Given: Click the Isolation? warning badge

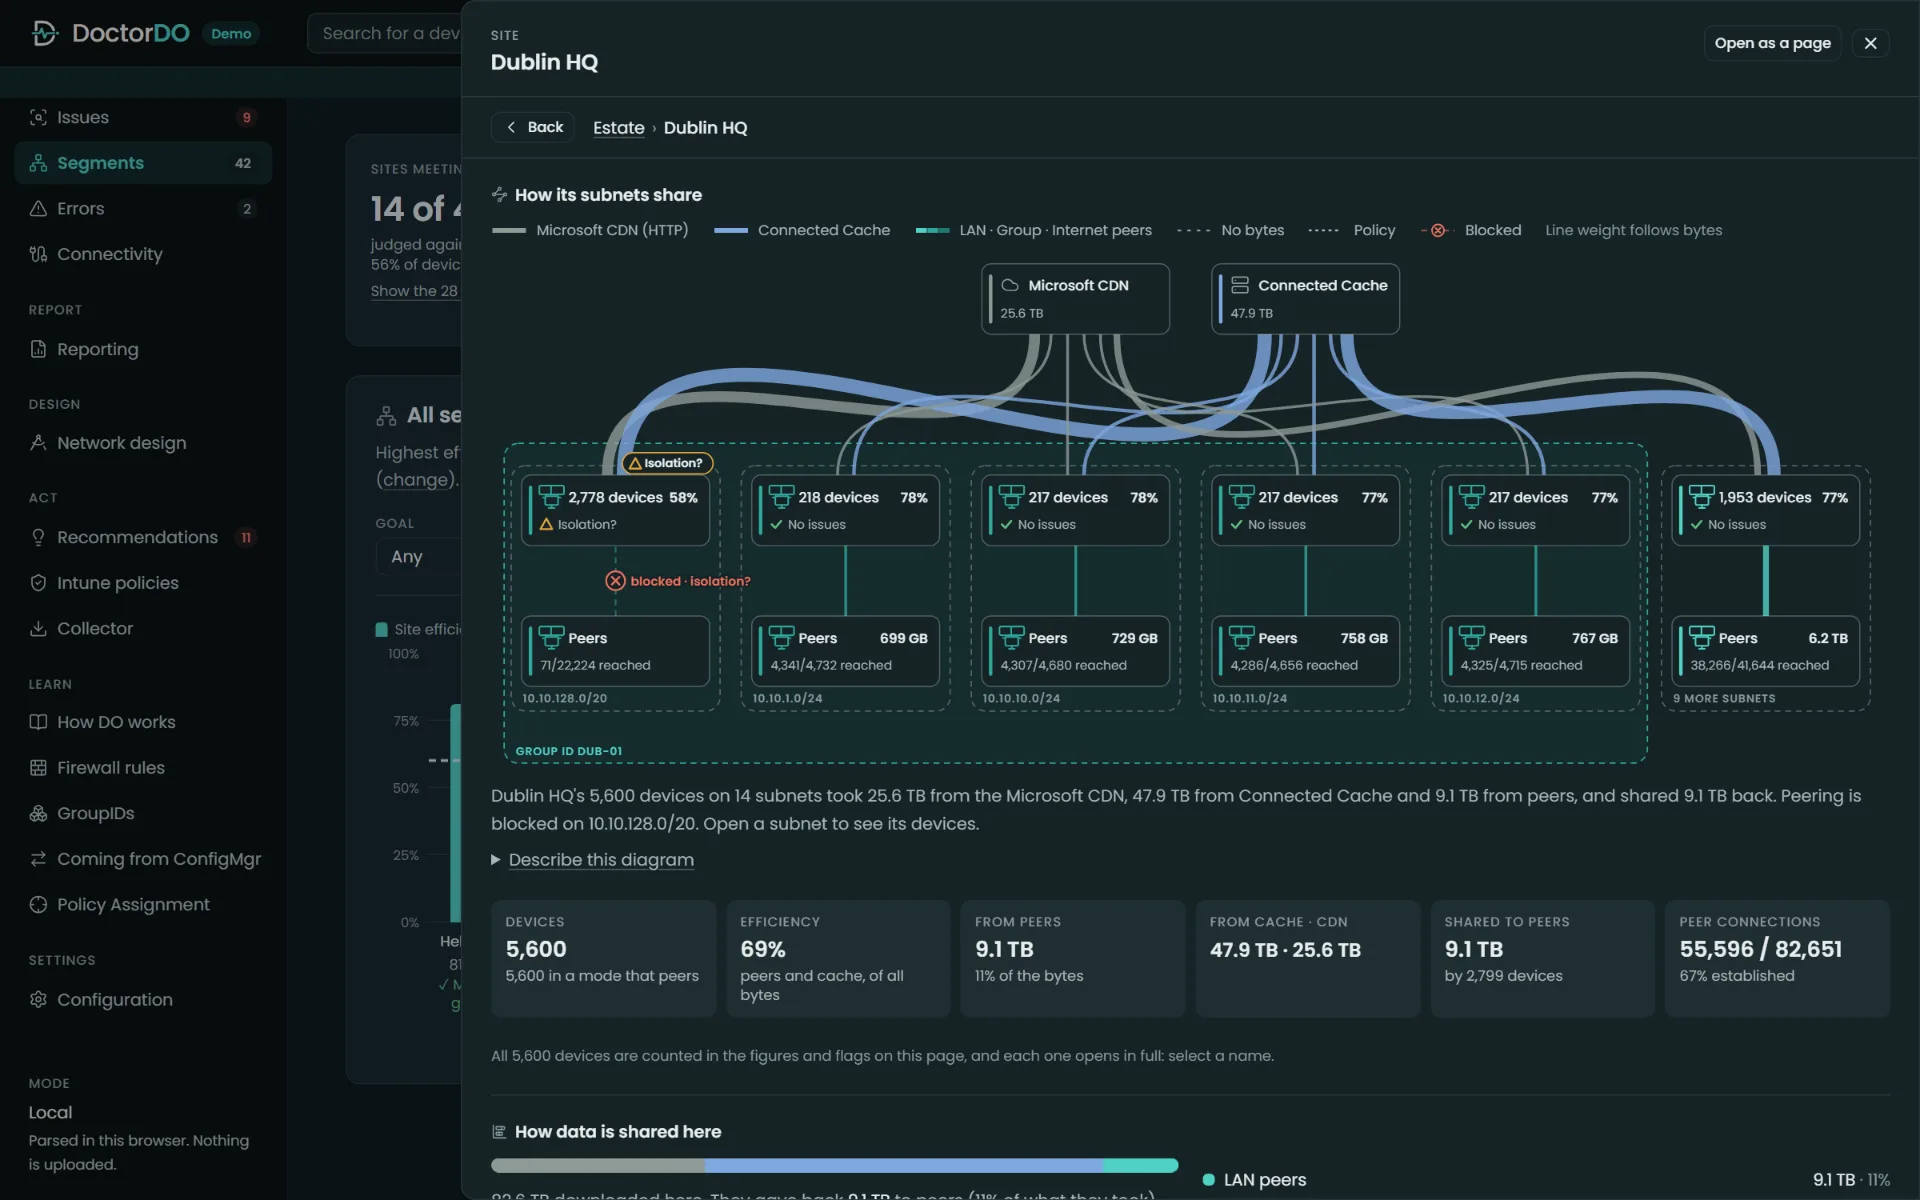Looking at the screenshot, I should click(x=667, y=463).
